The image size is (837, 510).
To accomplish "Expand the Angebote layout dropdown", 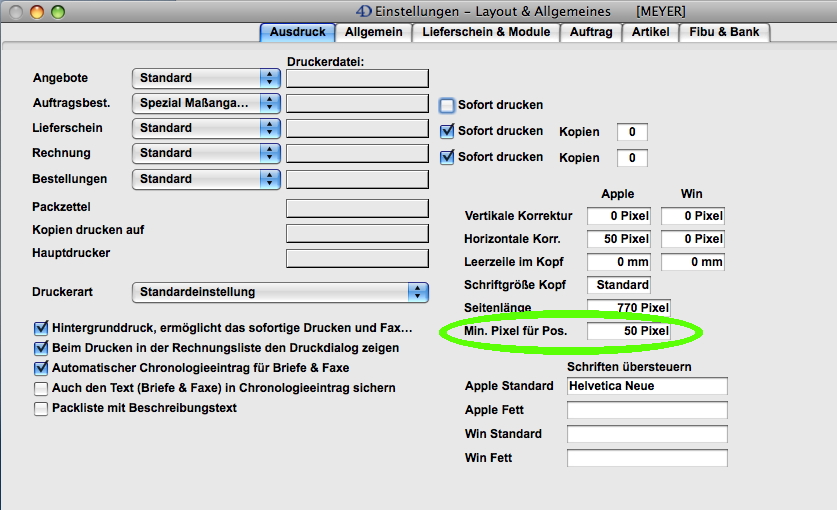I will [207, 78].
